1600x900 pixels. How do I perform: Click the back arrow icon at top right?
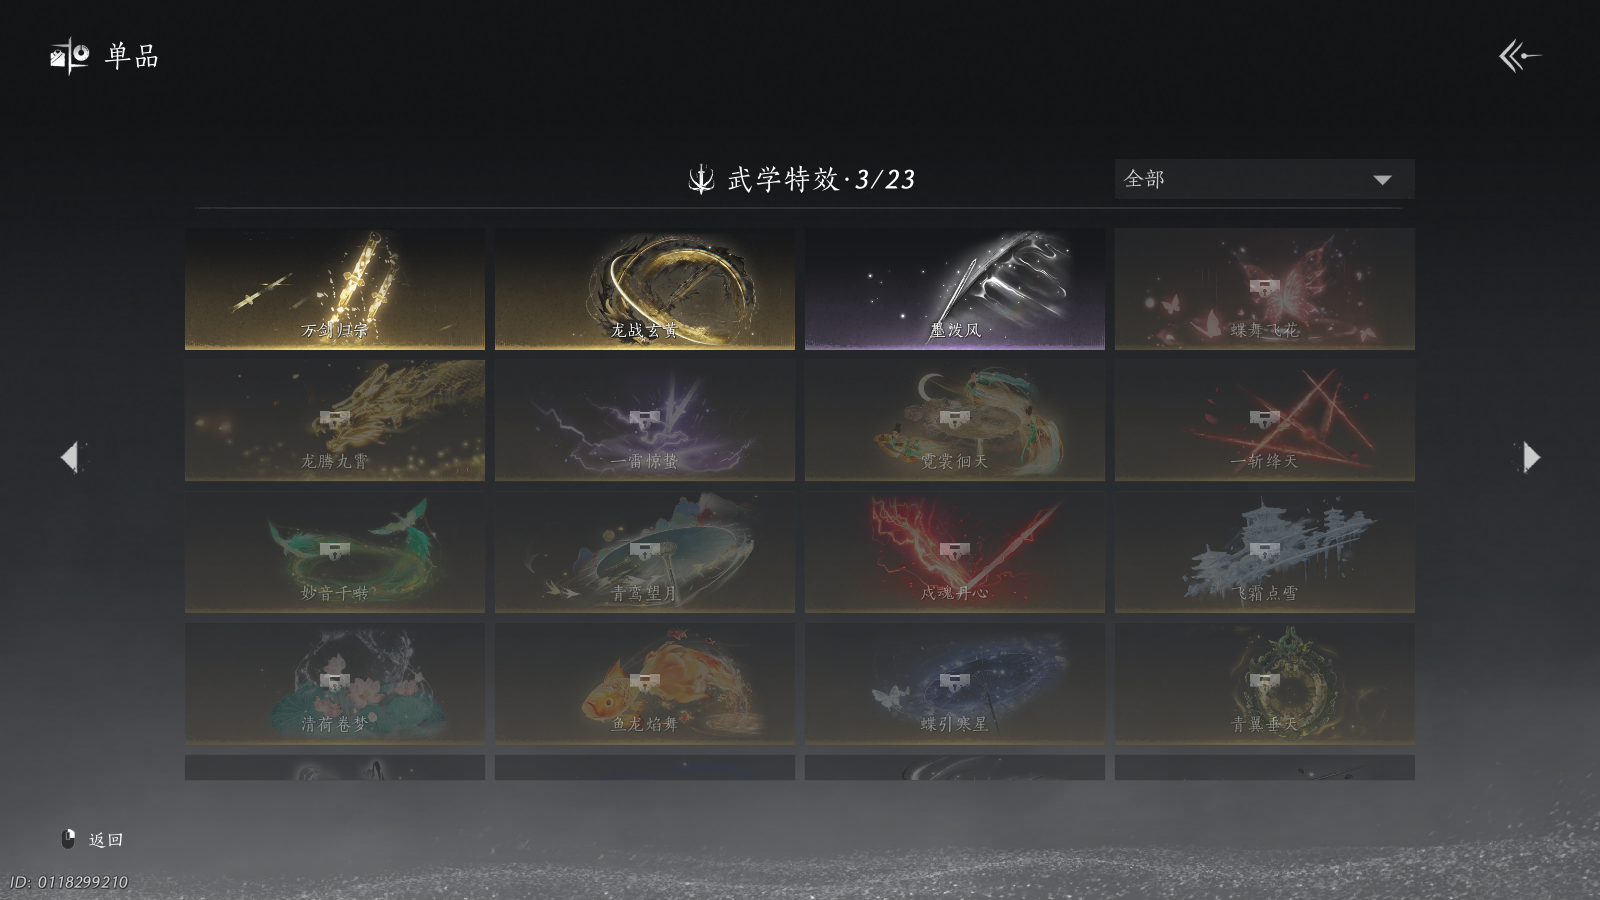tap(1519, 56)
